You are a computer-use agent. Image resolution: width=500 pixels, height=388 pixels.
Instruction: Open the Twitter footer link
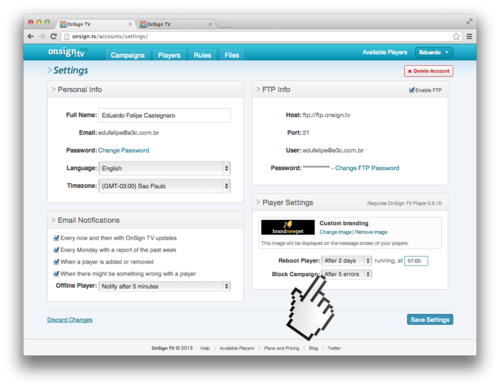tap(334, 348)
